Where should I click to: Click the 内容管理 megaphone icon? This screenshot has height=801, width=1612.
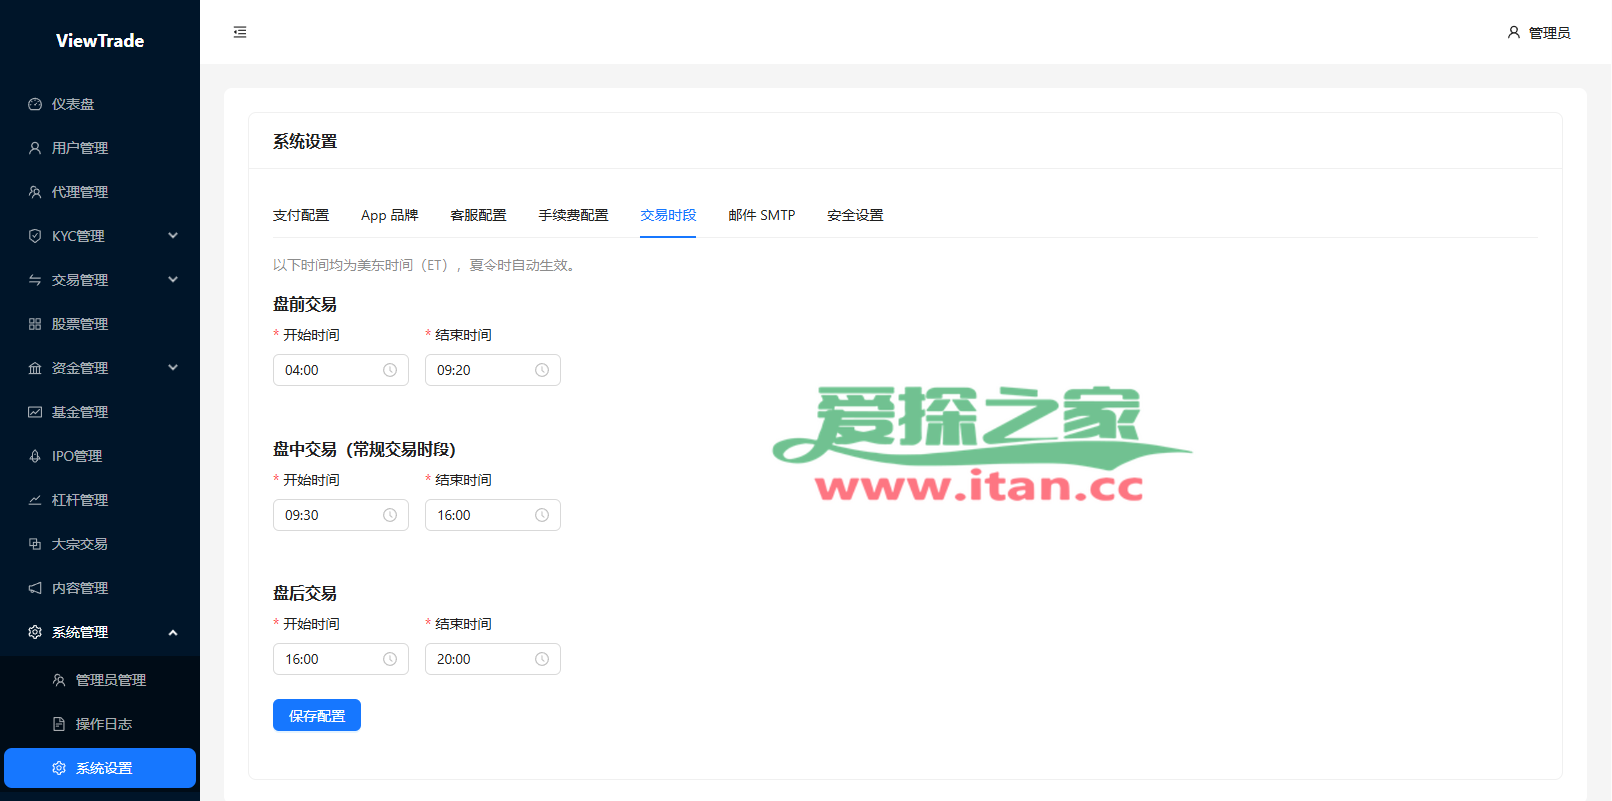coord(35,588)
